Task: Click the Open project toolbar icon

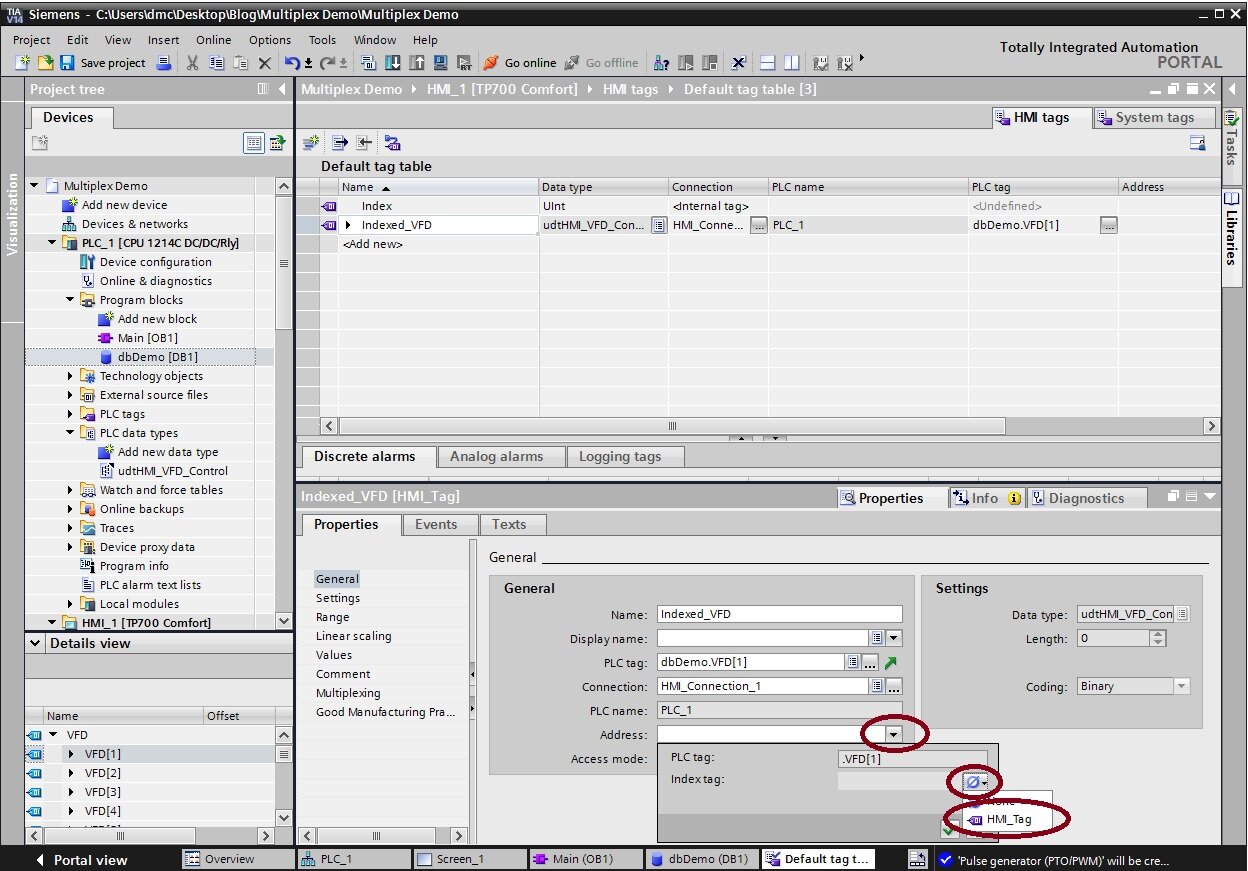Action: point(45,63)
